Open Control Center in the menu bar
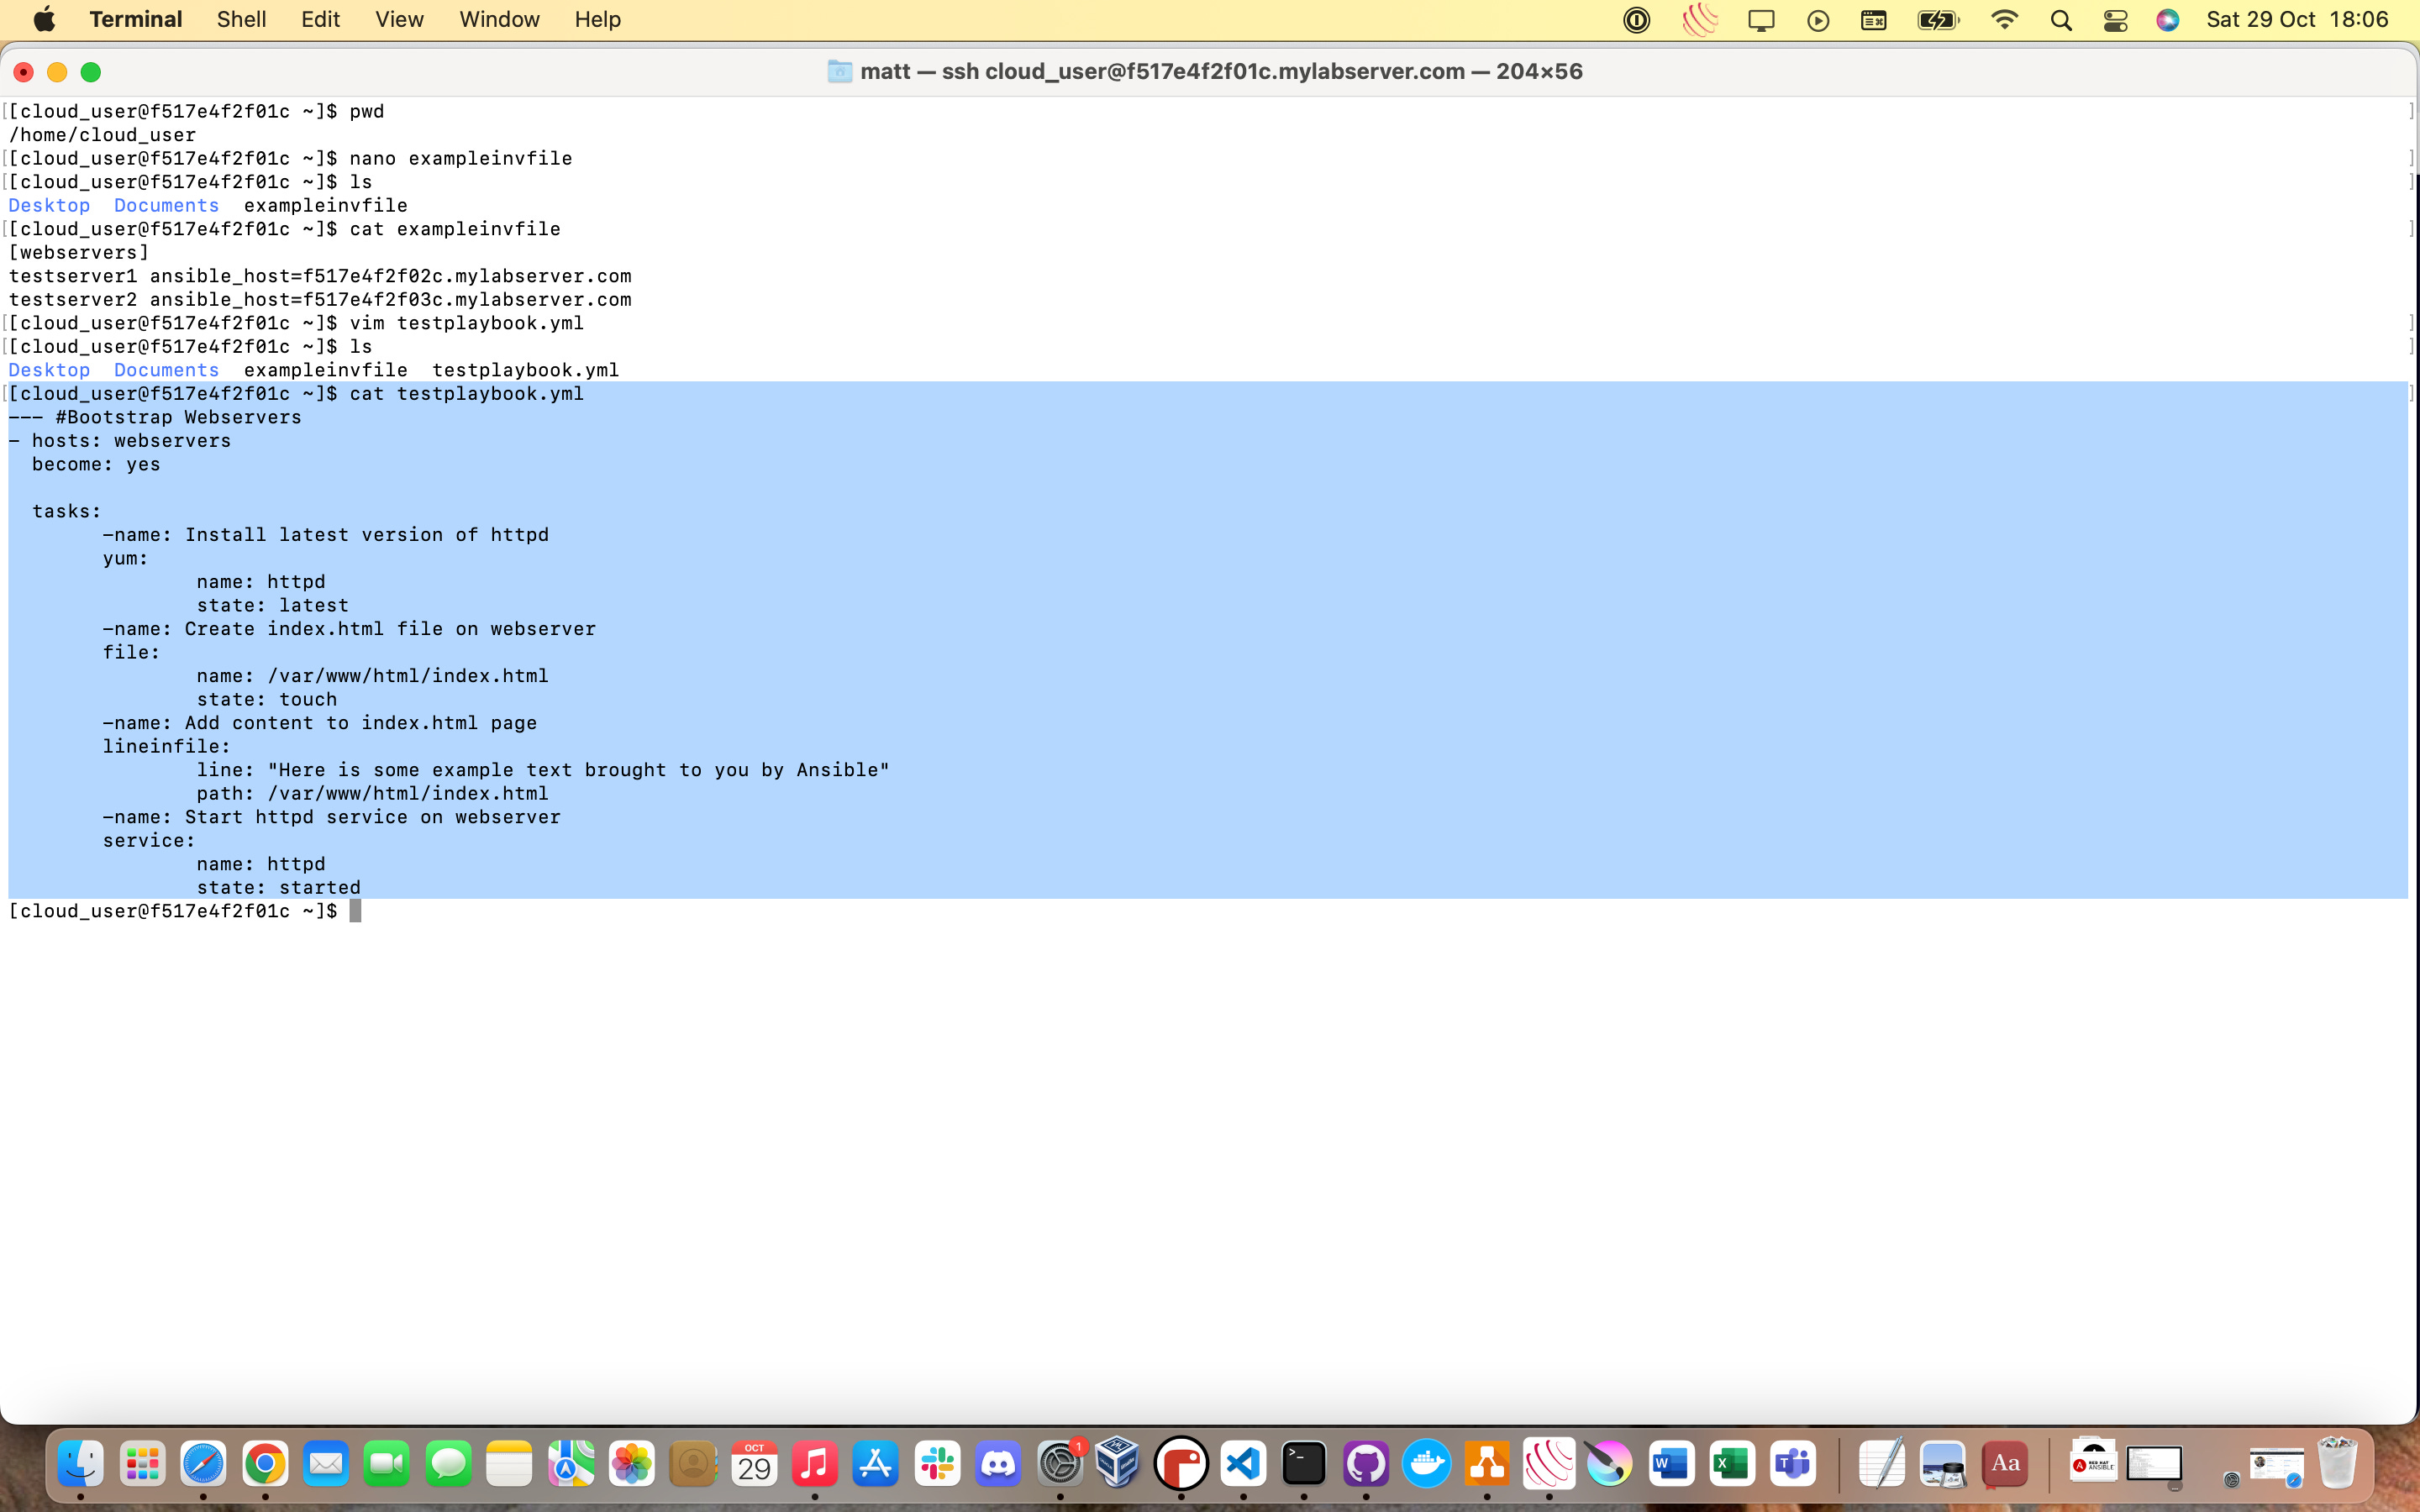This screenshot has width=2420, height=1512. click(2115, 20)
